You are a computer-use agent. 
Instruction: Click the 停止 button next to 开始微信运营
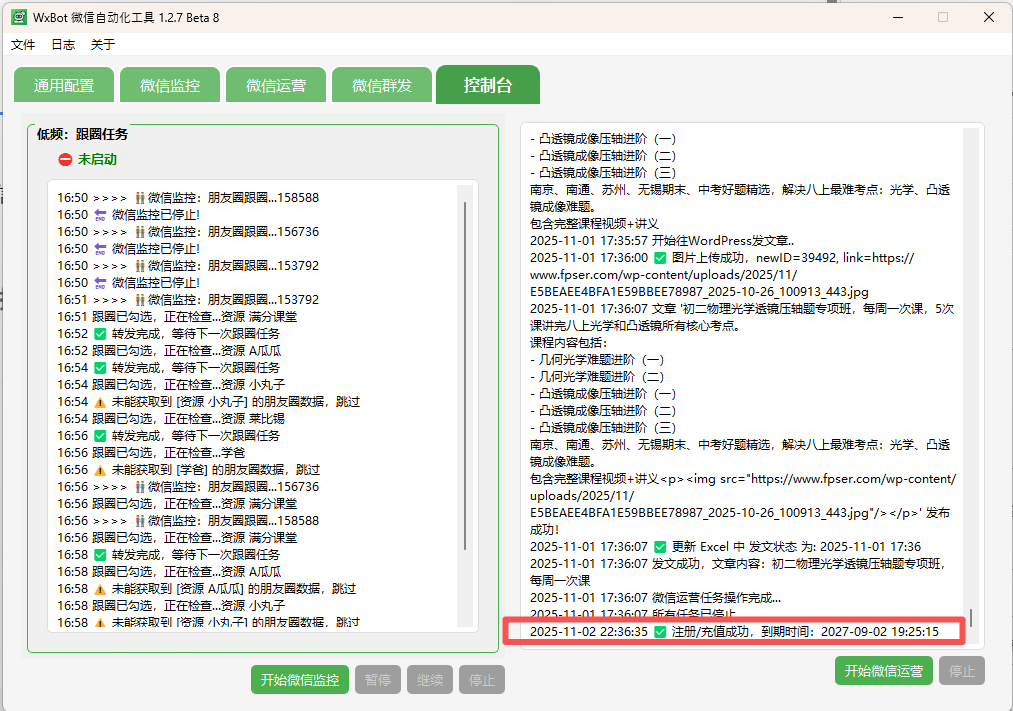coord(961,671)
